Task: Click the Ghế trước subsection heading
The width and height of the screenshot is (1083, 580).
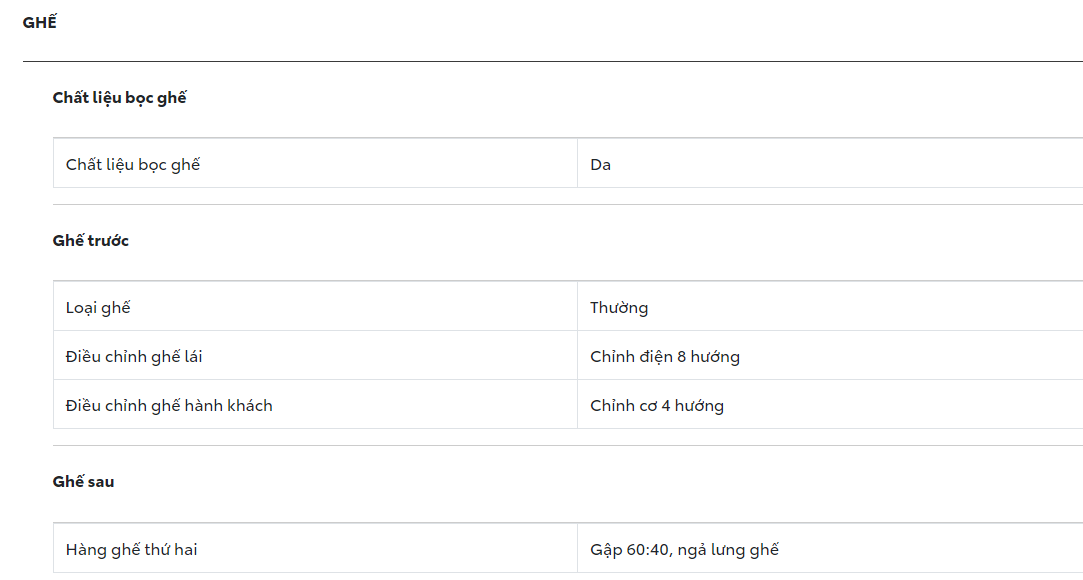Action: click(91, 241)
